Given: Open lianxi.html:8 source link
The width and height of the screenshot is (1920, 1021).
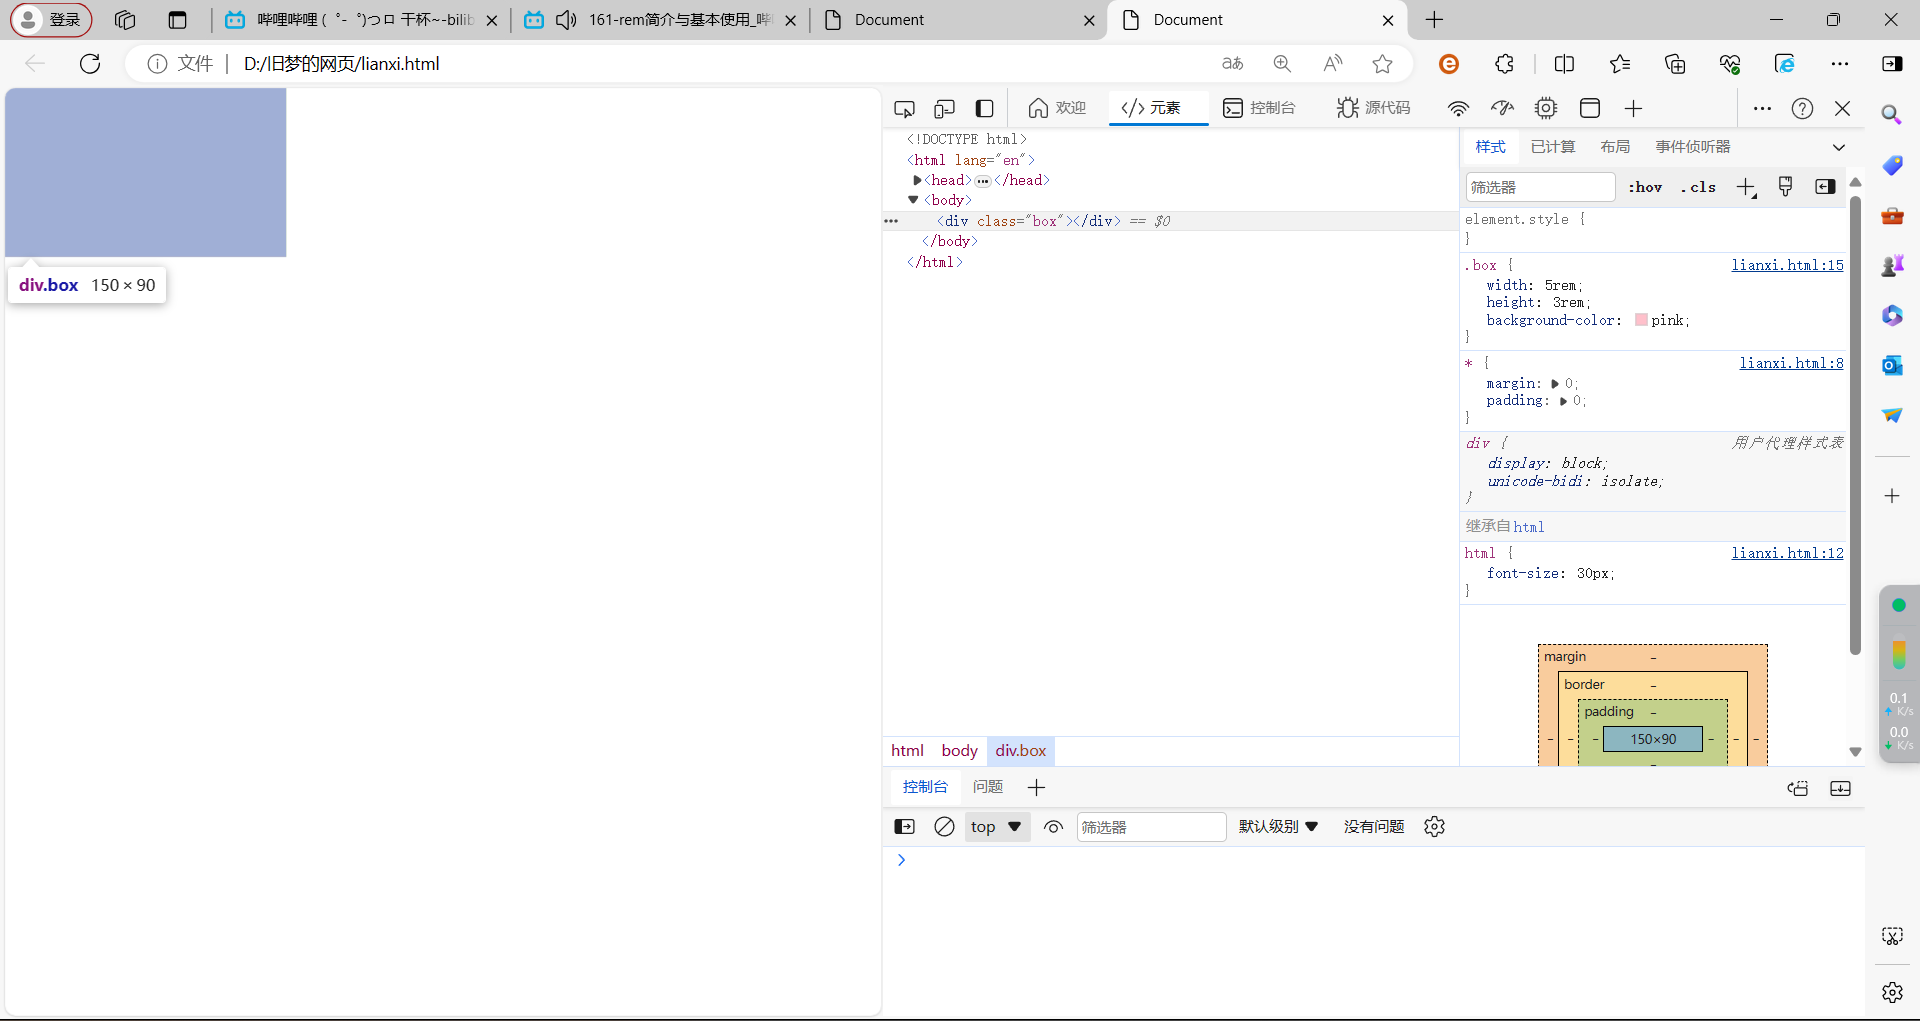Looking at the screenshot, I should 1791,363.
